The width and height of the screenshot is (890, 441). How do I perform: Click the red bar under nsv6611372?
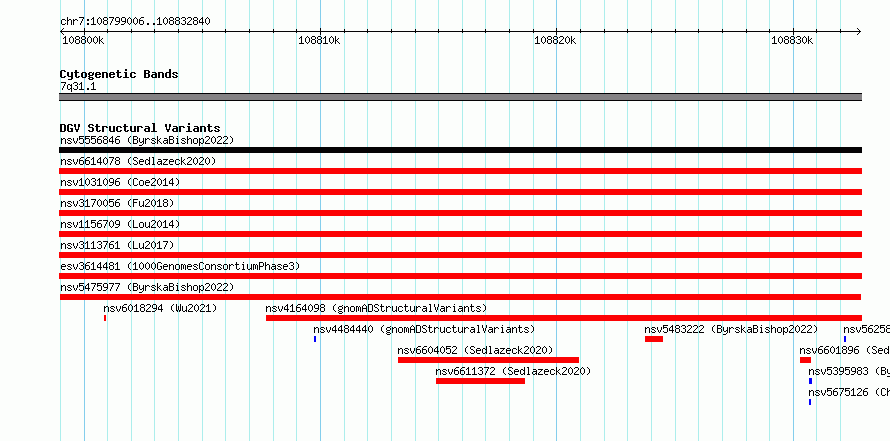point(480,381)
